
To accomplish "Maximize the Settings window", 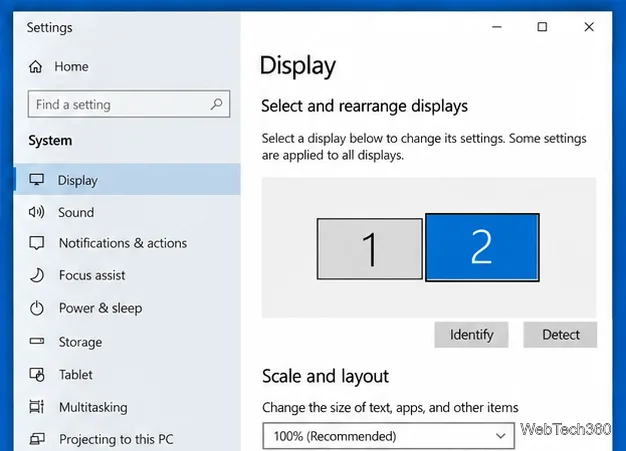I will [542, 27].
